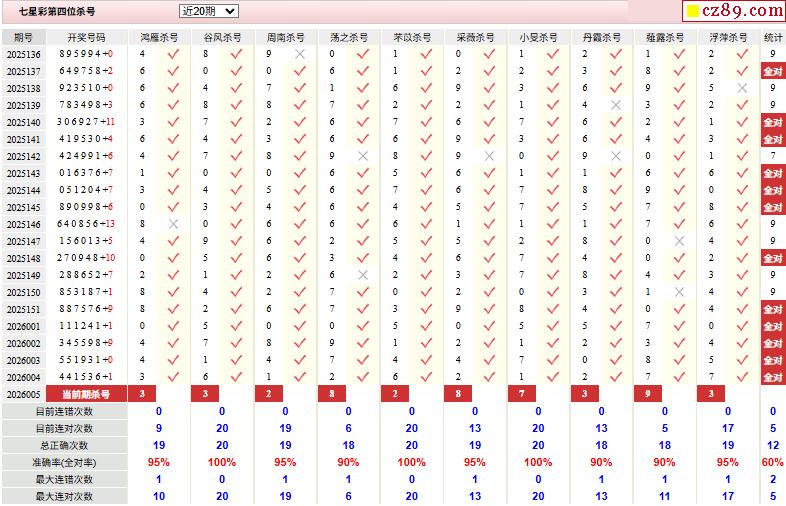Click the red kill number 7 under 小旻杀号
This screenshot has height=506, width=786.
coord(522,394)
